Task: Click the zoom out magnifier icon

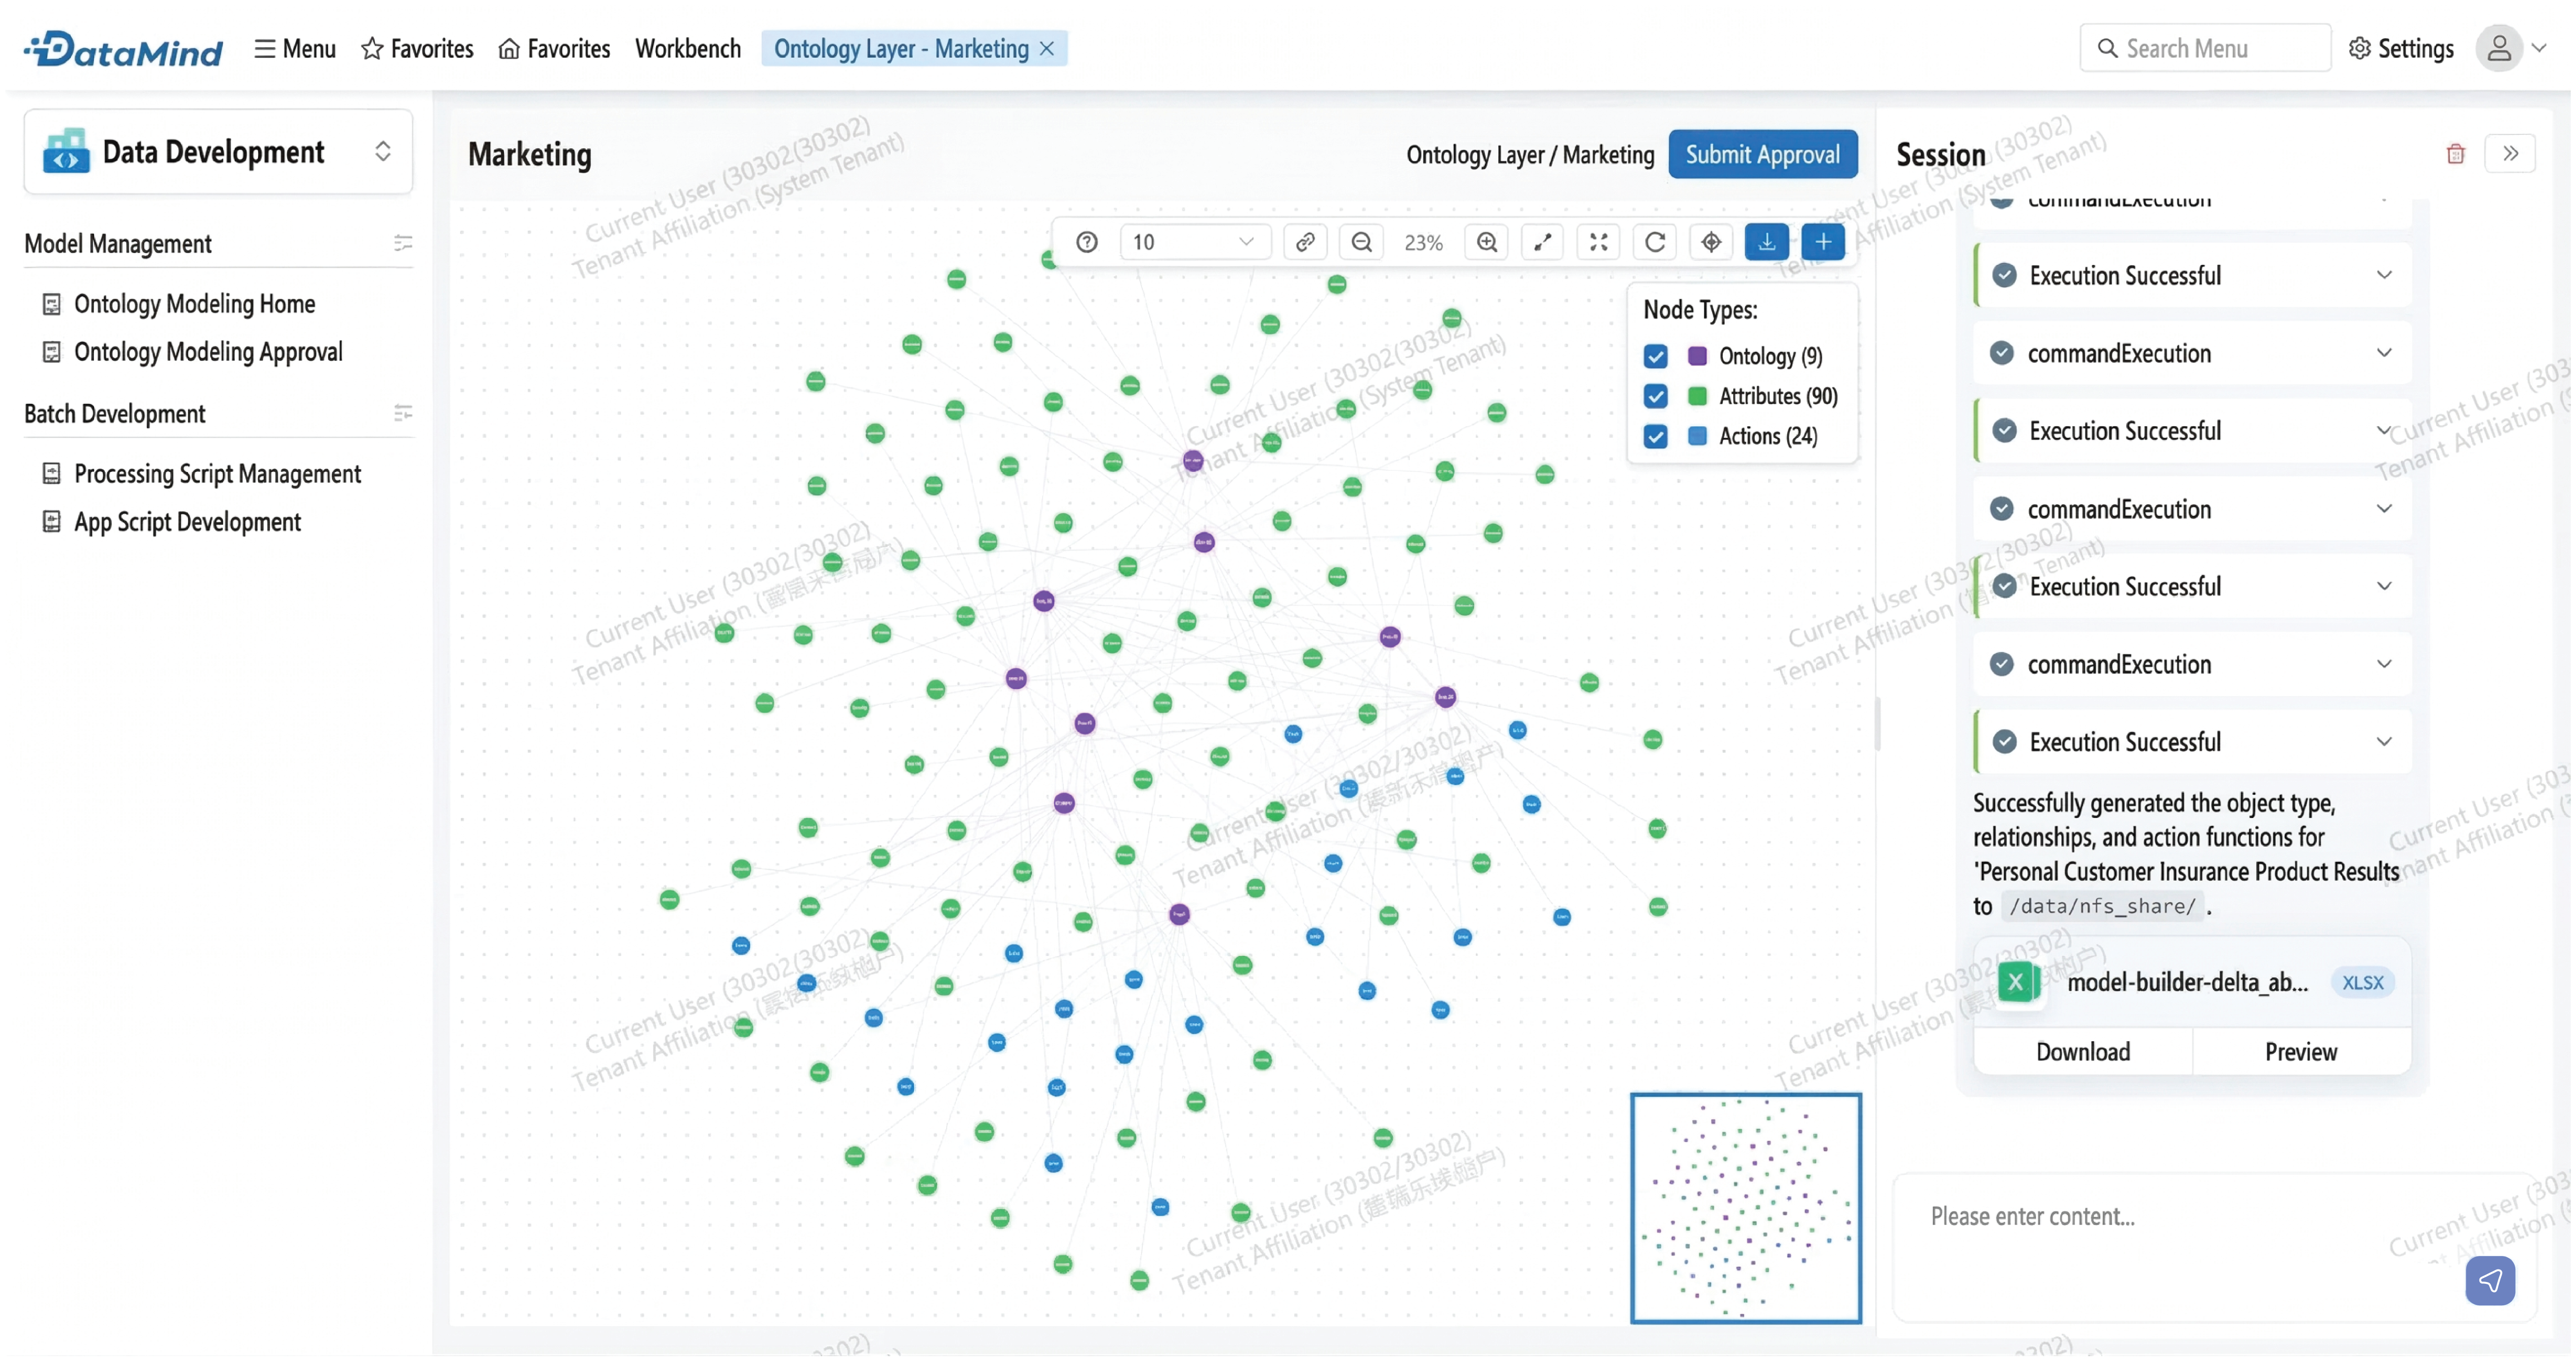Action: [x=1361, y=242]
